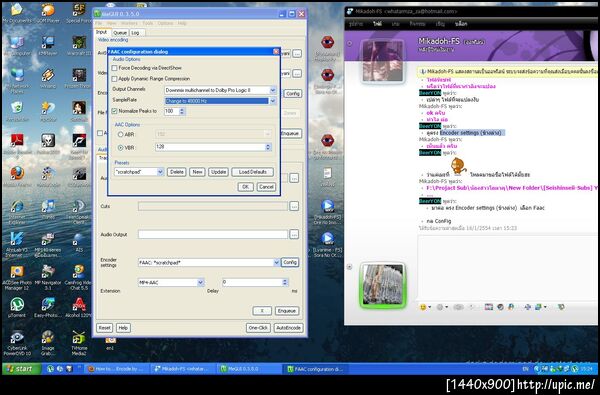The height and width of the screenshot is (395, 600).
Task: Switch to the Queue tab in MeGUI
Action: pos(120,33)
